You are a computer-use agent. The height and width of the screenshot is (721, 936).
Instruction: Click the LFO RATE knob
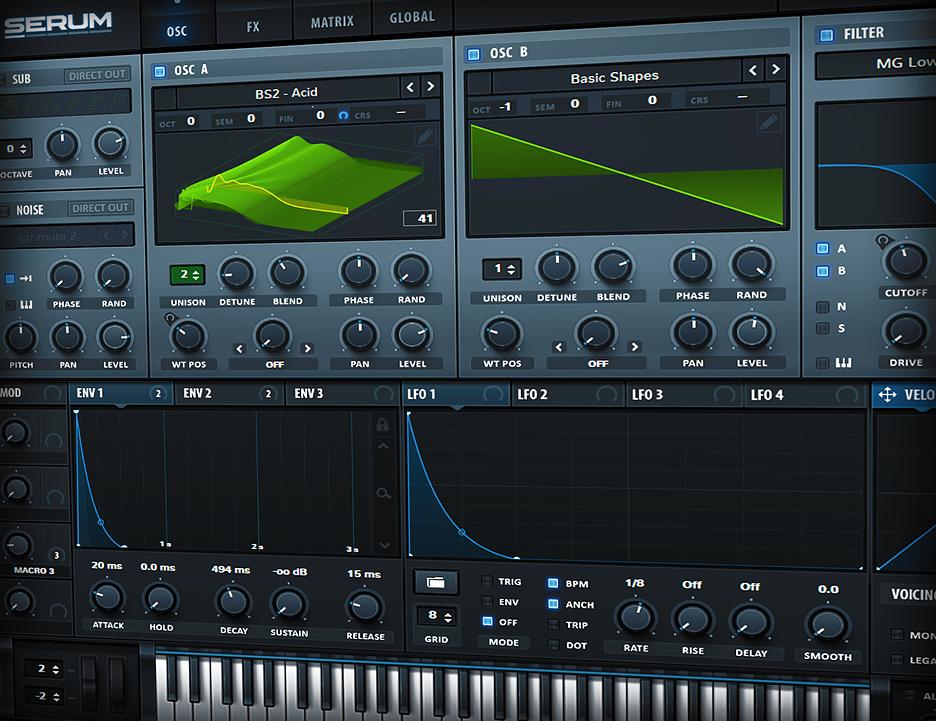point(635,617)
